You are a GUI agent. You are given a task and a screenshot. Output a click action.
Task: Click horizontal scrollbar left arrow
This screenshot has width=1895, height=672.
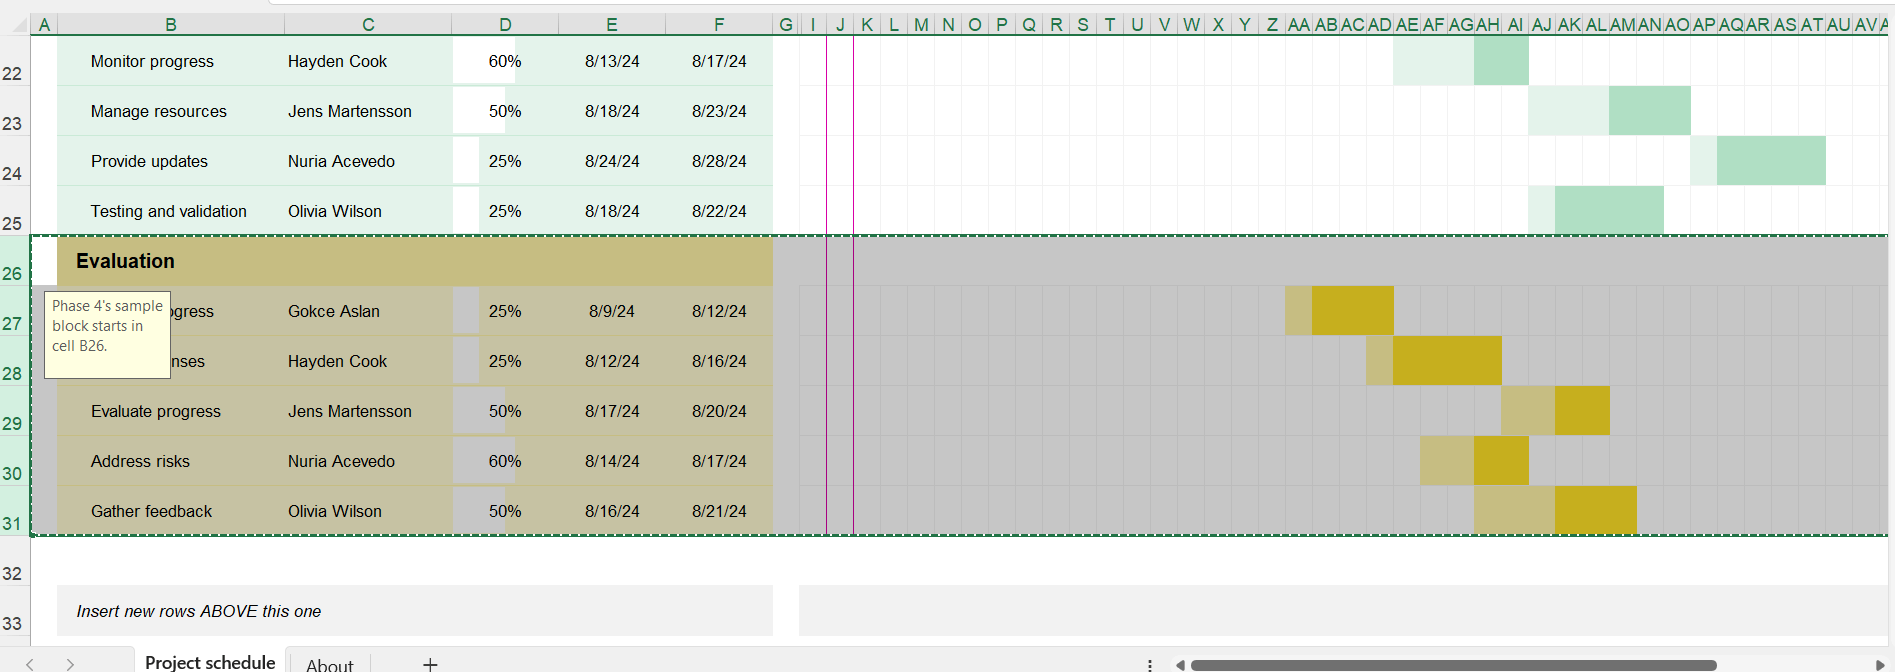point(1180,665)
